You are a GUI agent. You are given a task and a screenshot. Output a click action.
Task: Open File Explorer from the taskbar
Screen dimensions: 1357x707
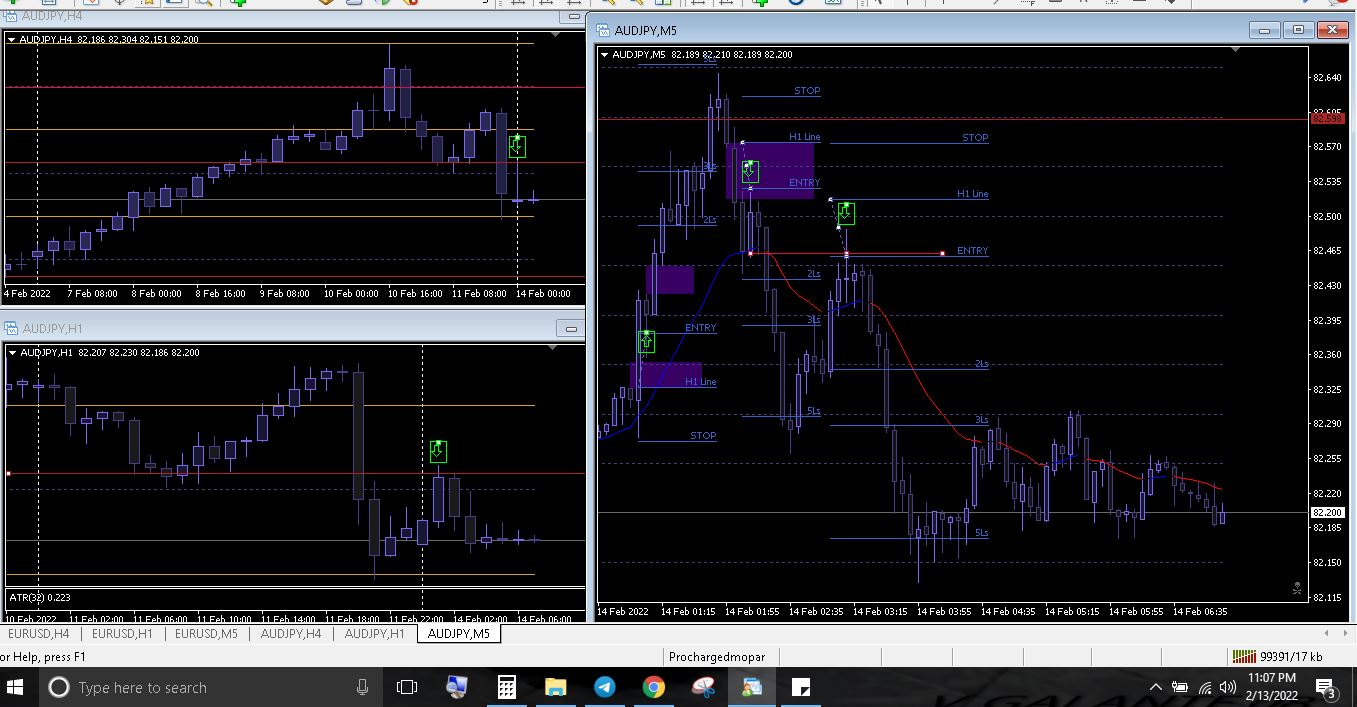[555, 687]
